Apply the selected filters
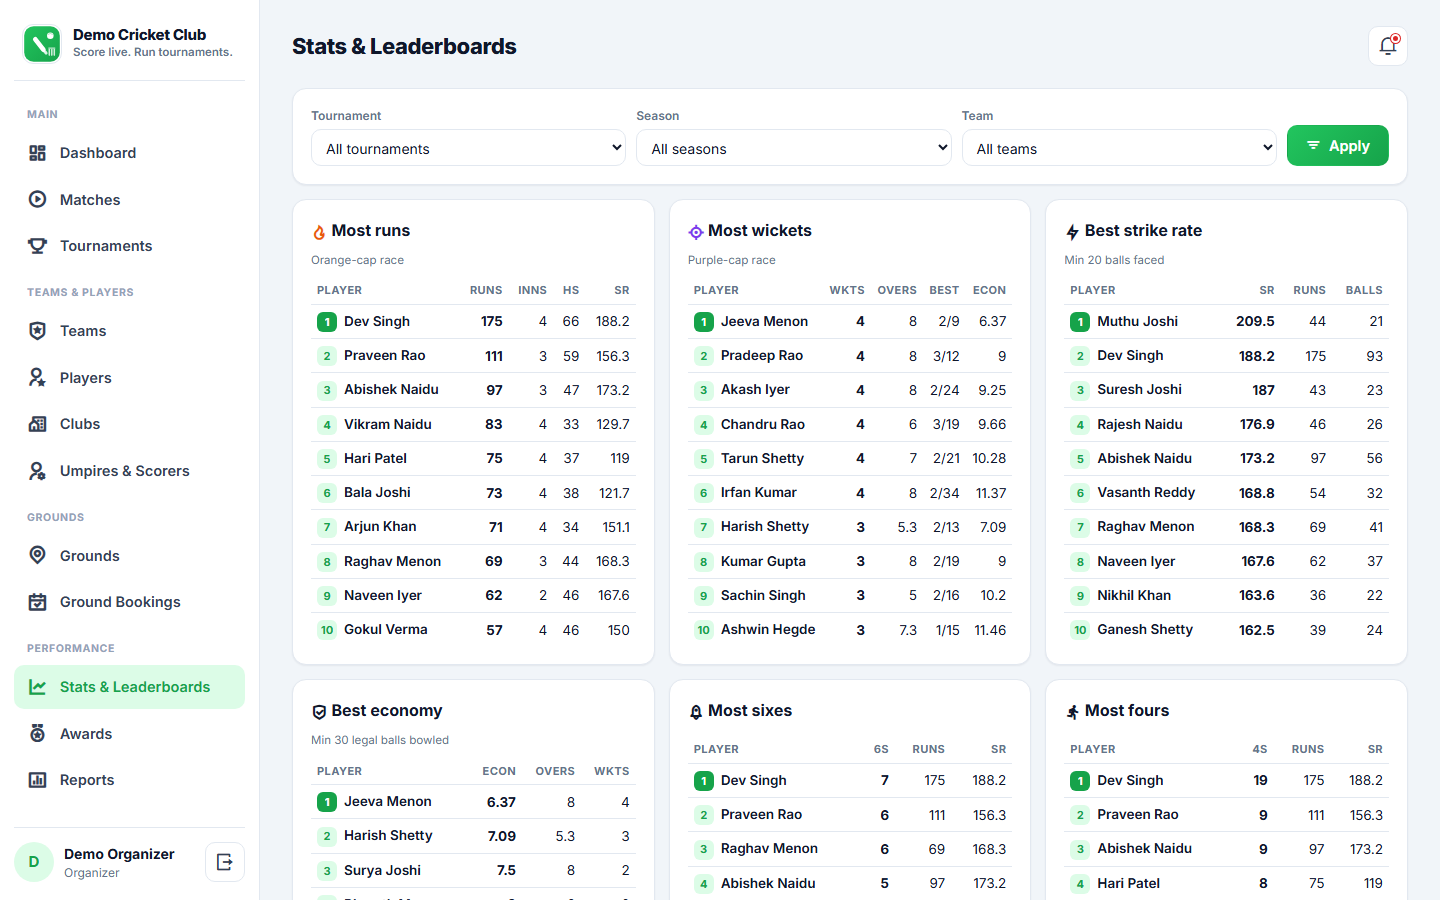The height and width of the screenshot is (900, 1440). tap(1337, 146)
